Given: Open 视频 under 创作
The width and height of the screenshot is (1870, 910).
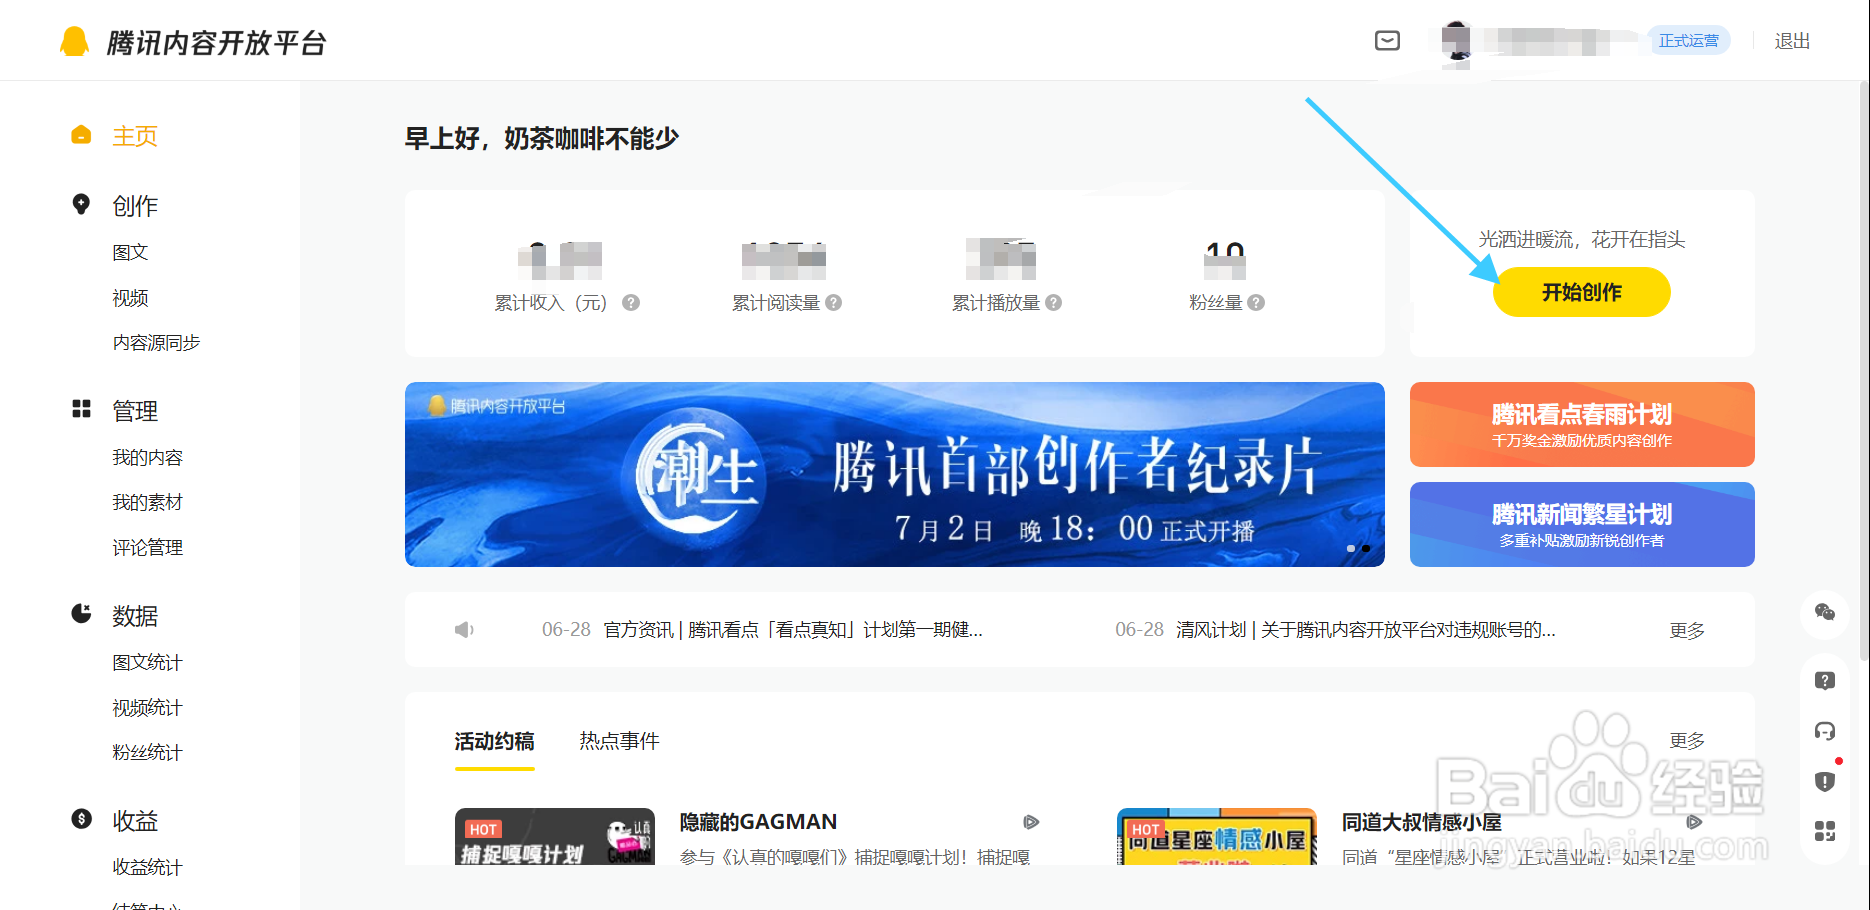Looking at the screenshot, I should (130, 298).
